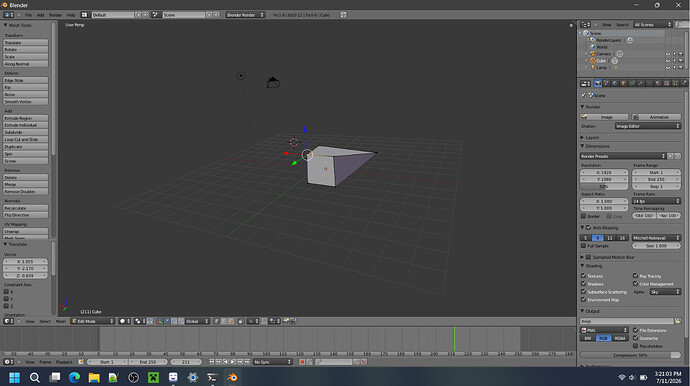Click the Loop Cut and Slide button
The height and width of the screenshot is (386, 690).
26,140
